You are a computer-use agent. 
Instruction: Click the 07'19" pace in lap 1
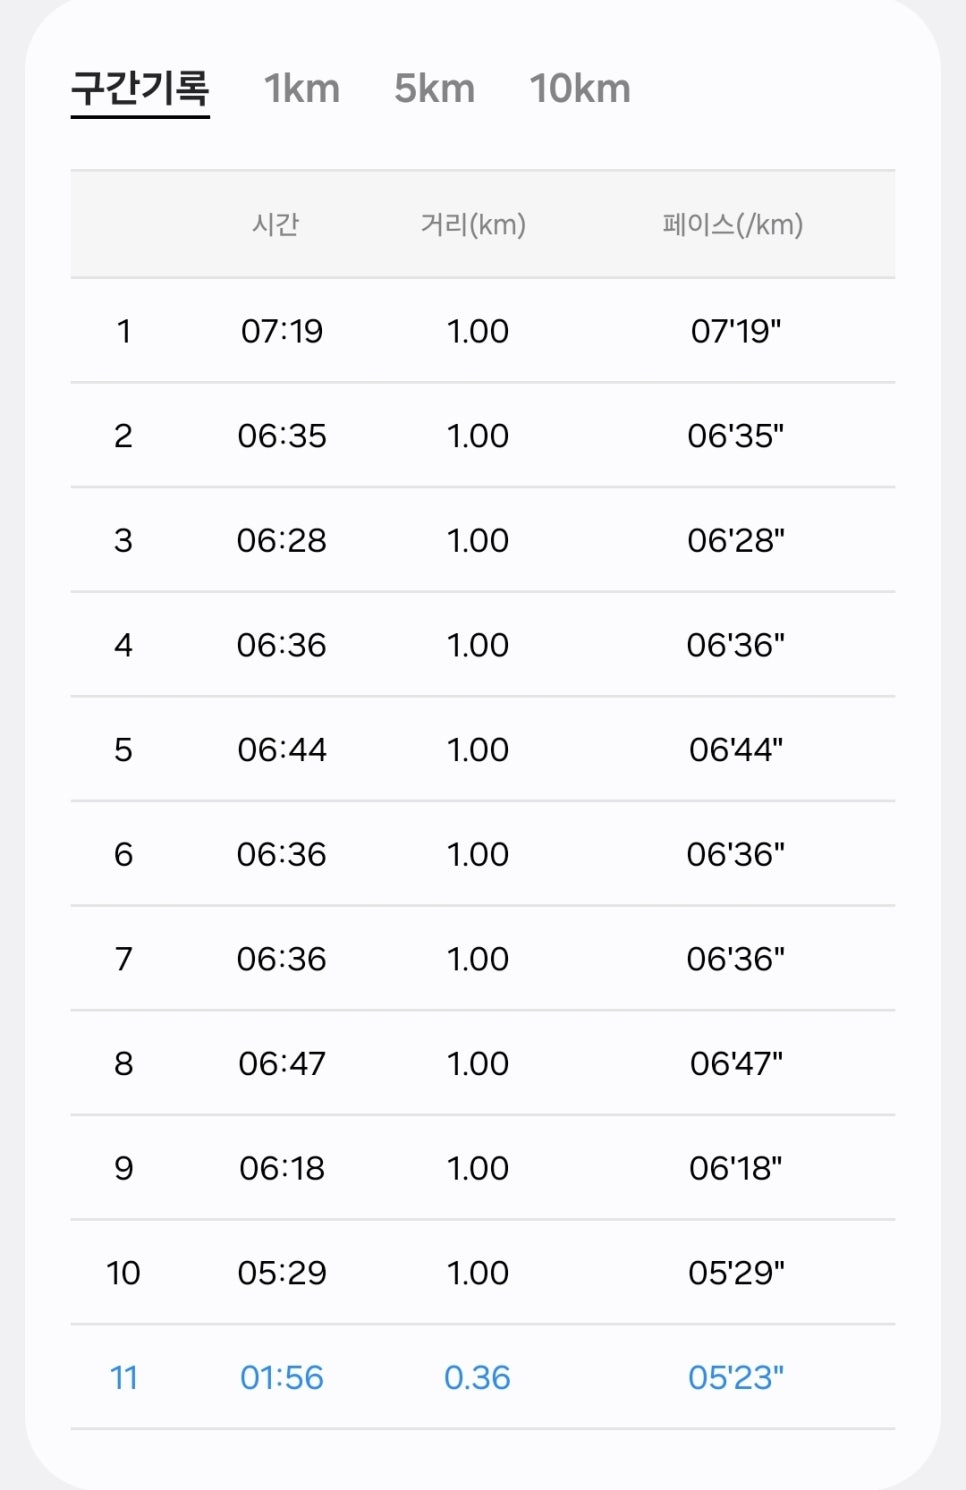[x=736, y=331]
